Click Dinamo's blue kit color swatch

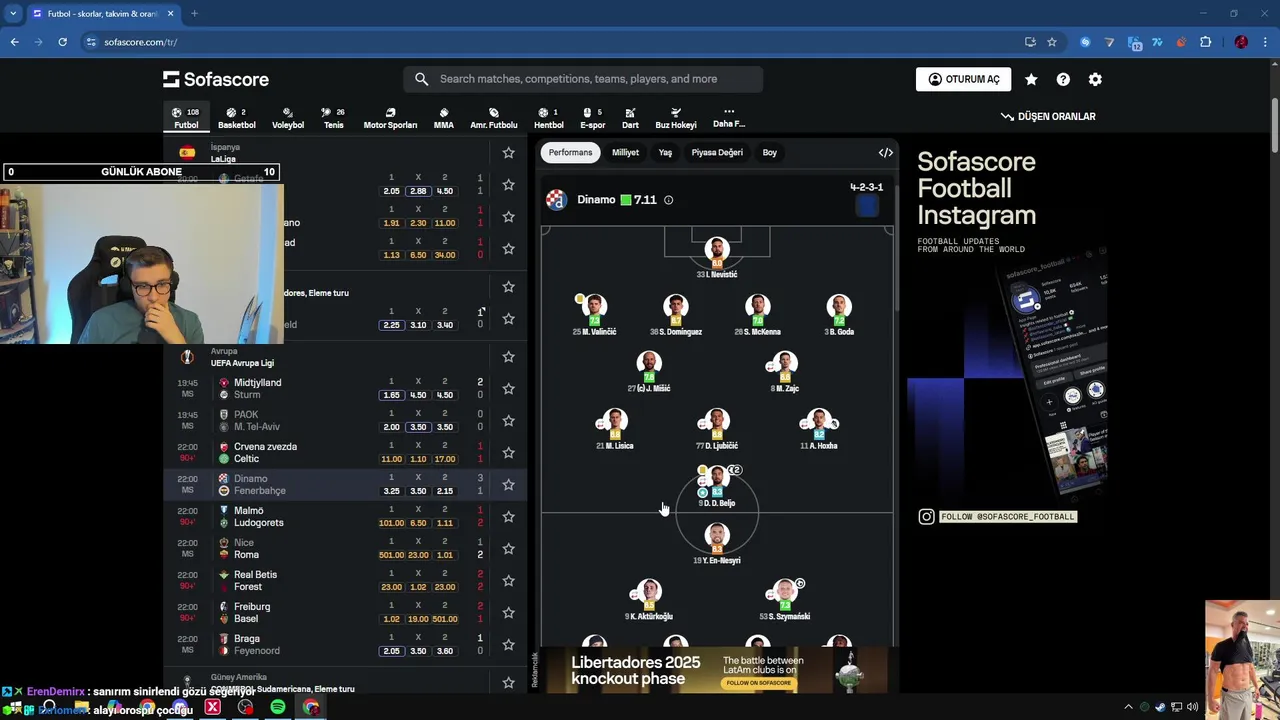point(867,205)
